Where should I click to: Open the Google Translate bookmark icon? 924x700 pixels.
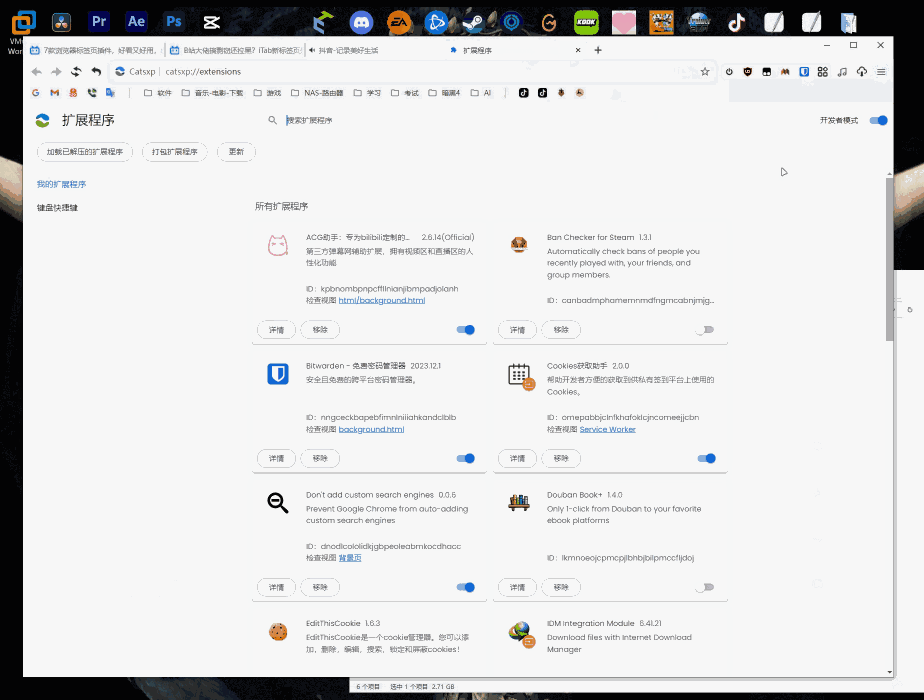coord(110,93)
